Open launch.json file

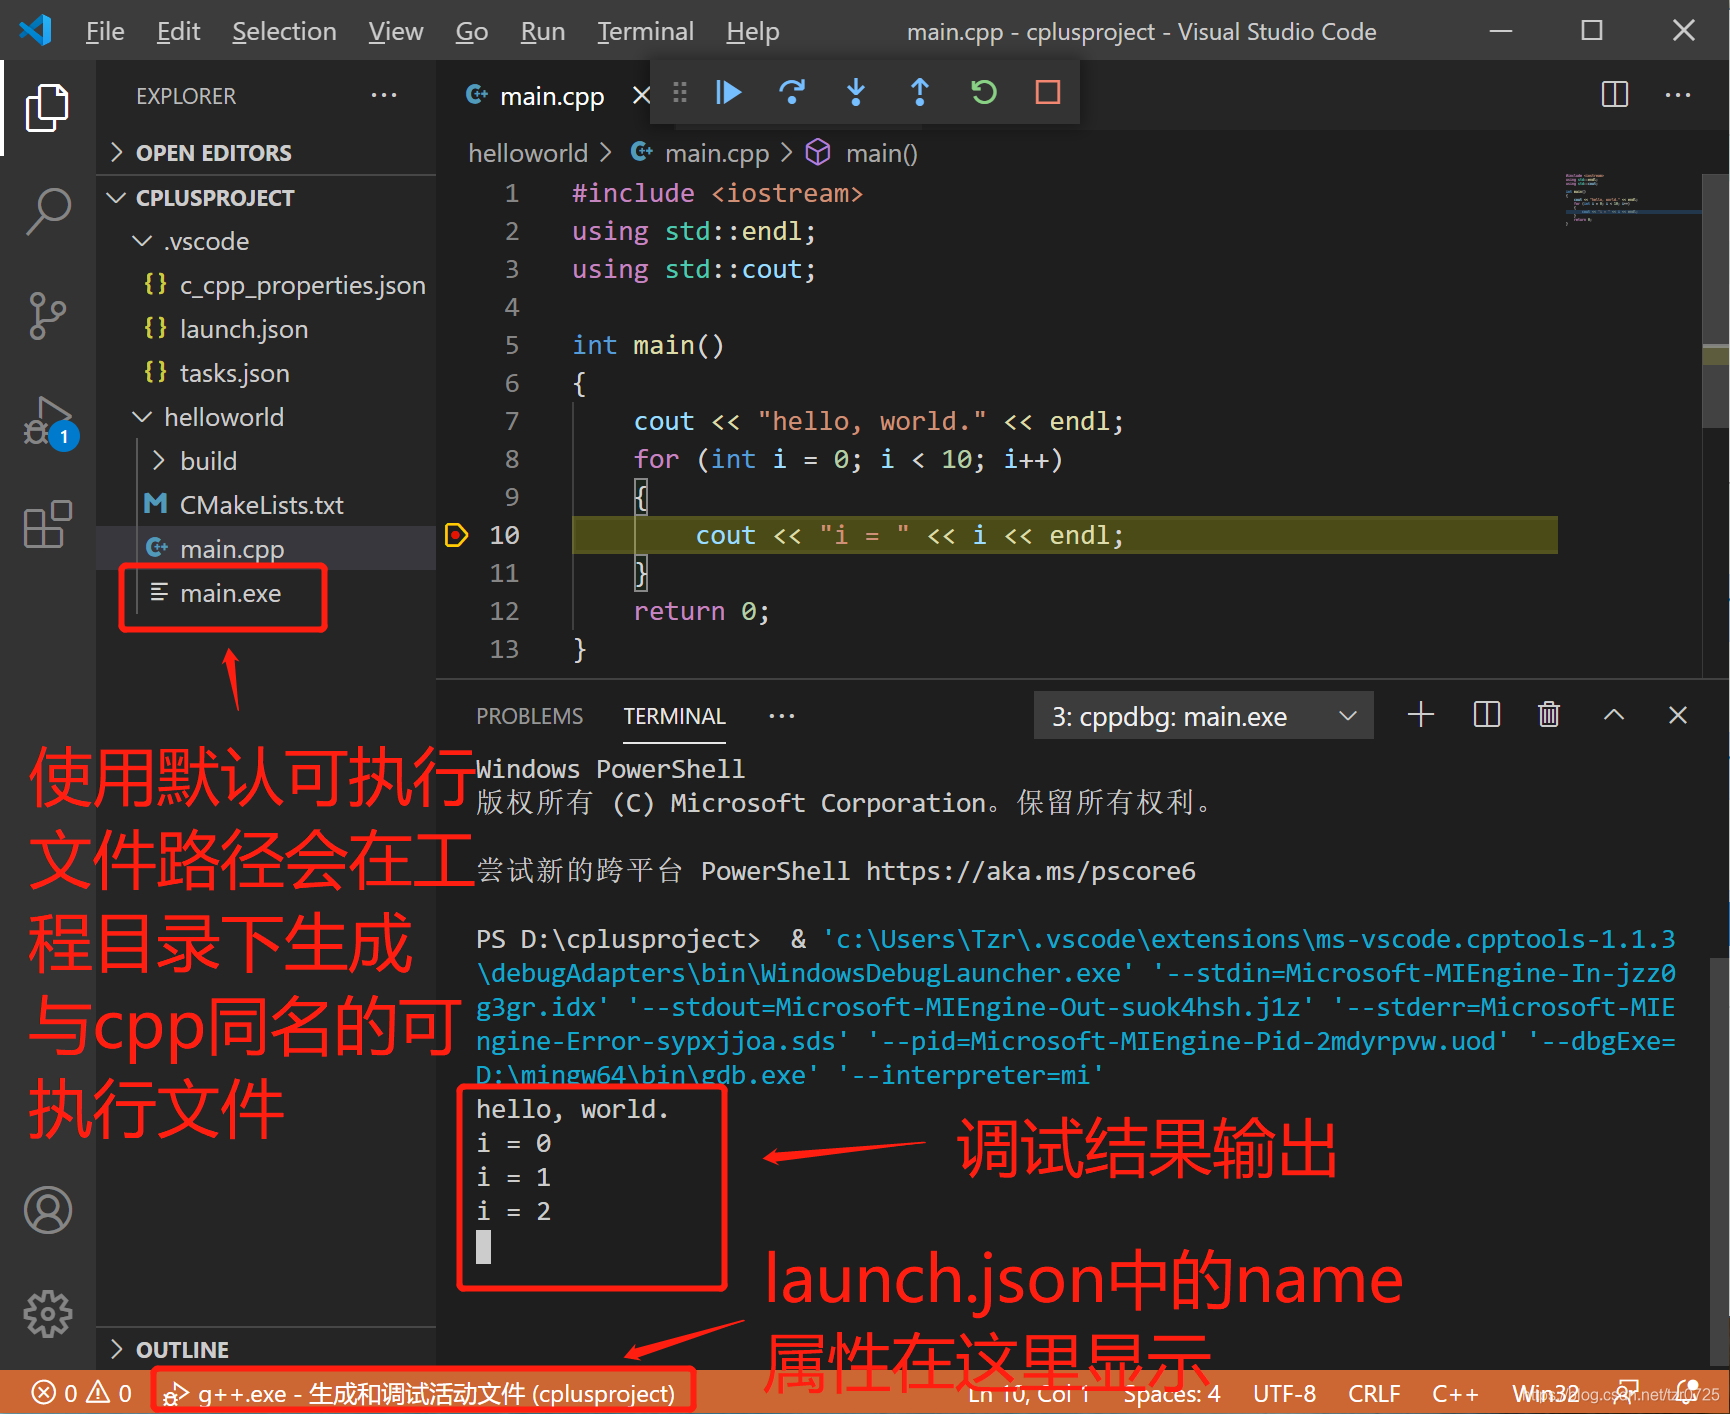click(266, 330)
